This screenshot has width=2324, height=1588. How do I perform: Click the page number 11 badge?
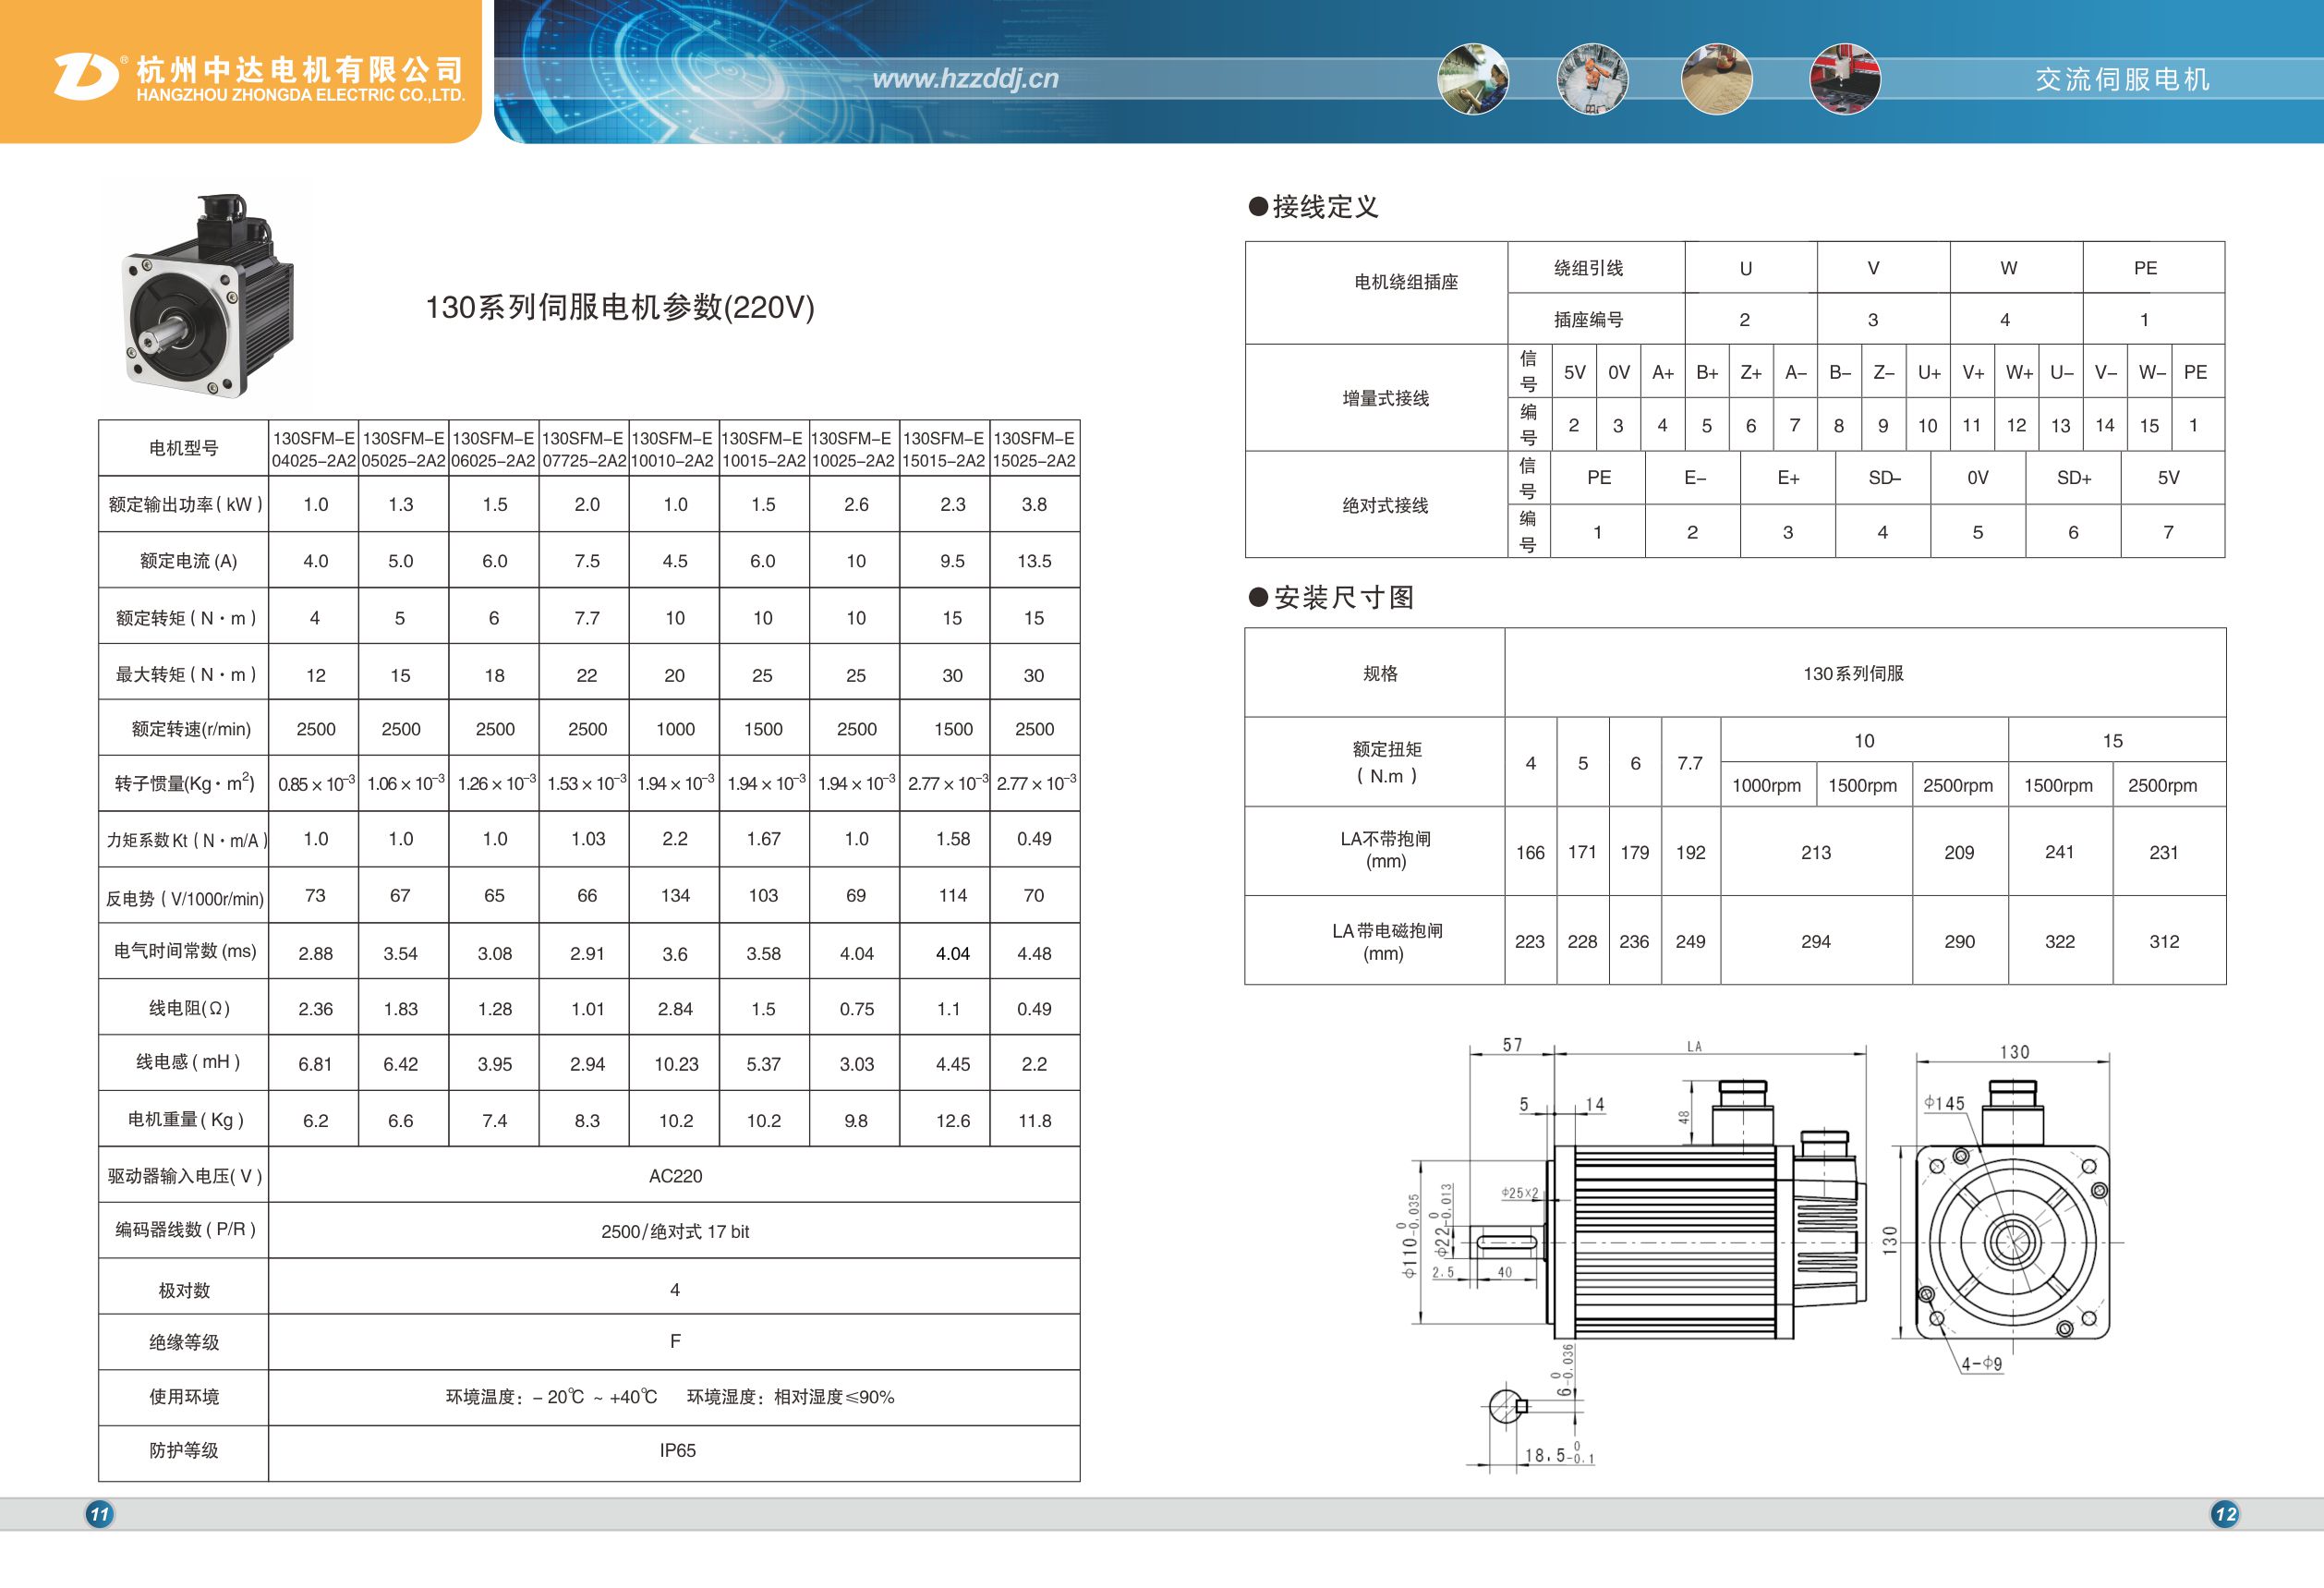coord(99,1514)
